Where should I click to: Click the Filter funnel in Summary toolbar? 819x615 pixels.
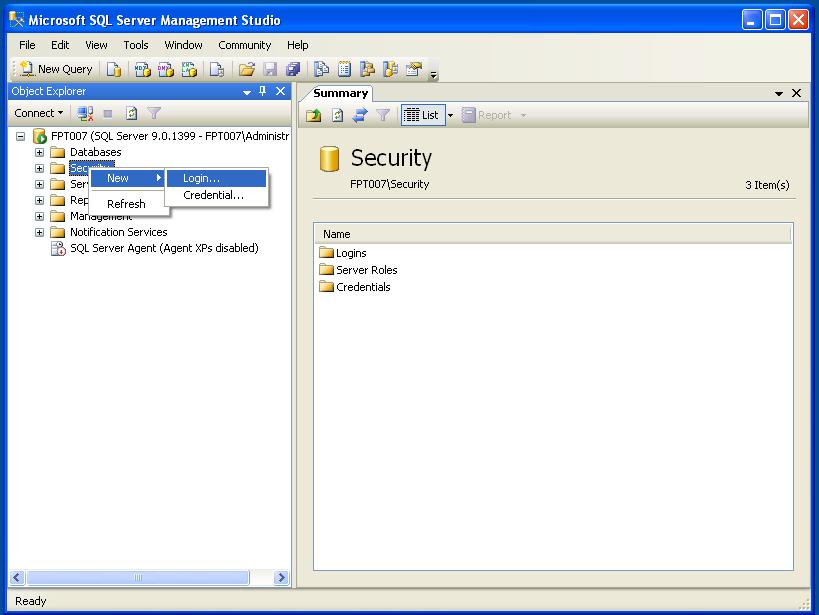383,115
